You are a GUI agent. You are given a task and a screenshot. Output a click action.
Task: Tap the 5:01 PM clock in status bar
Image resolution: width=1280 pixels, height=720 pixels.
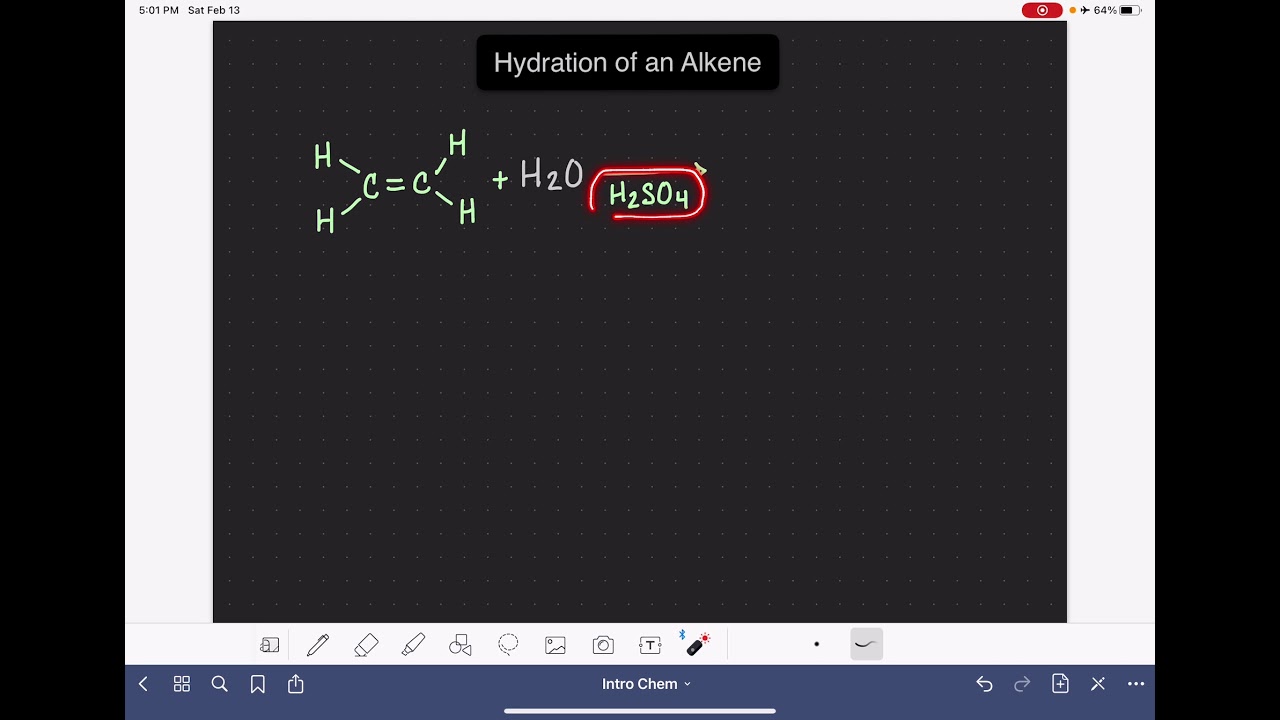click(159, 10)
